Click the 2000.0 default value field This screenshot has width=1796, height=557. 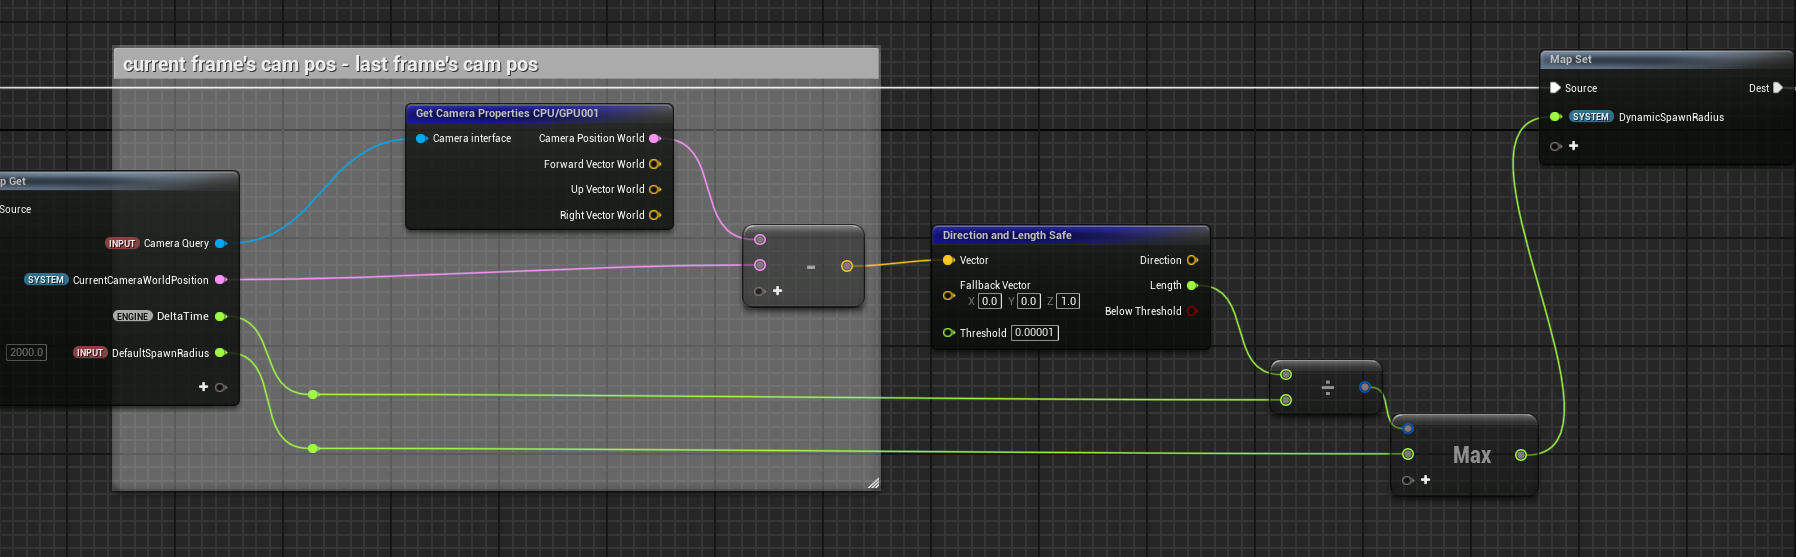click(x=27, y=352)
